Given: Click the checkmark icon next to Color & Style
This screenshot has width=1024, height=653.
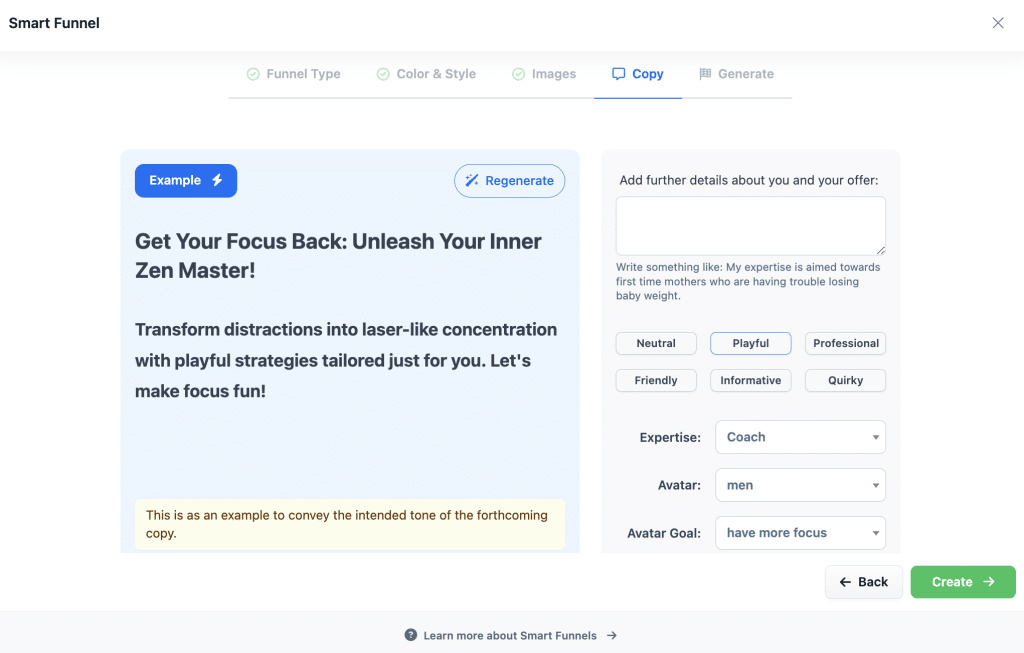Looking at the screenshot, I should tap(382, 74).
